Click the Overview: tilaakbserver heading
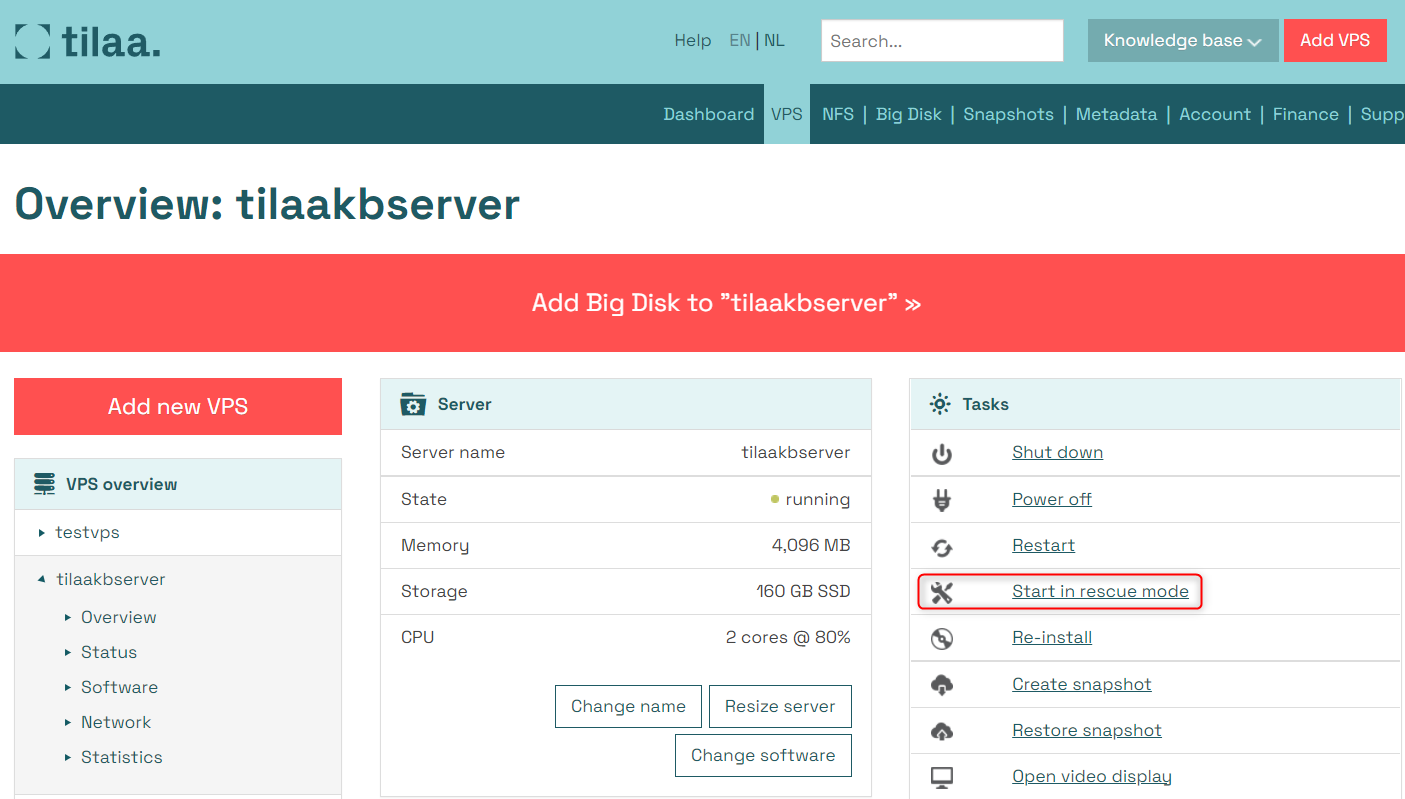1405x799 pixels. (x=267, y=204)
